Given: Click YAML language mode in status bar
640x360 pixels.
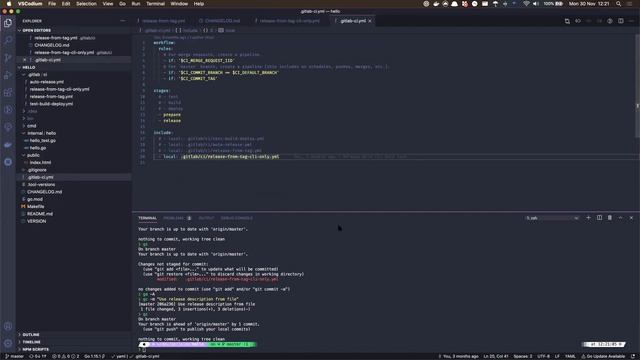Looking at the screenshot, I should (570, 356).
